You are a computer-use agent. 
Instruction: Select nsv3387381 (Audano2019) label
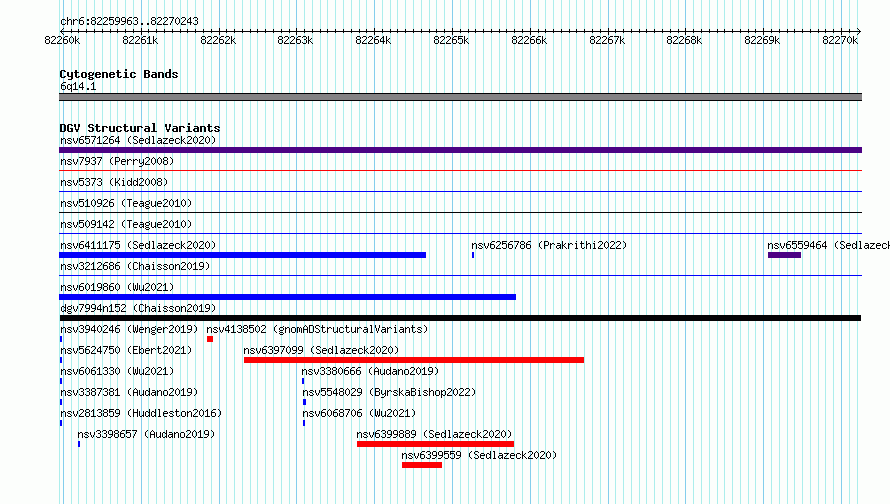tap(129, 392)
